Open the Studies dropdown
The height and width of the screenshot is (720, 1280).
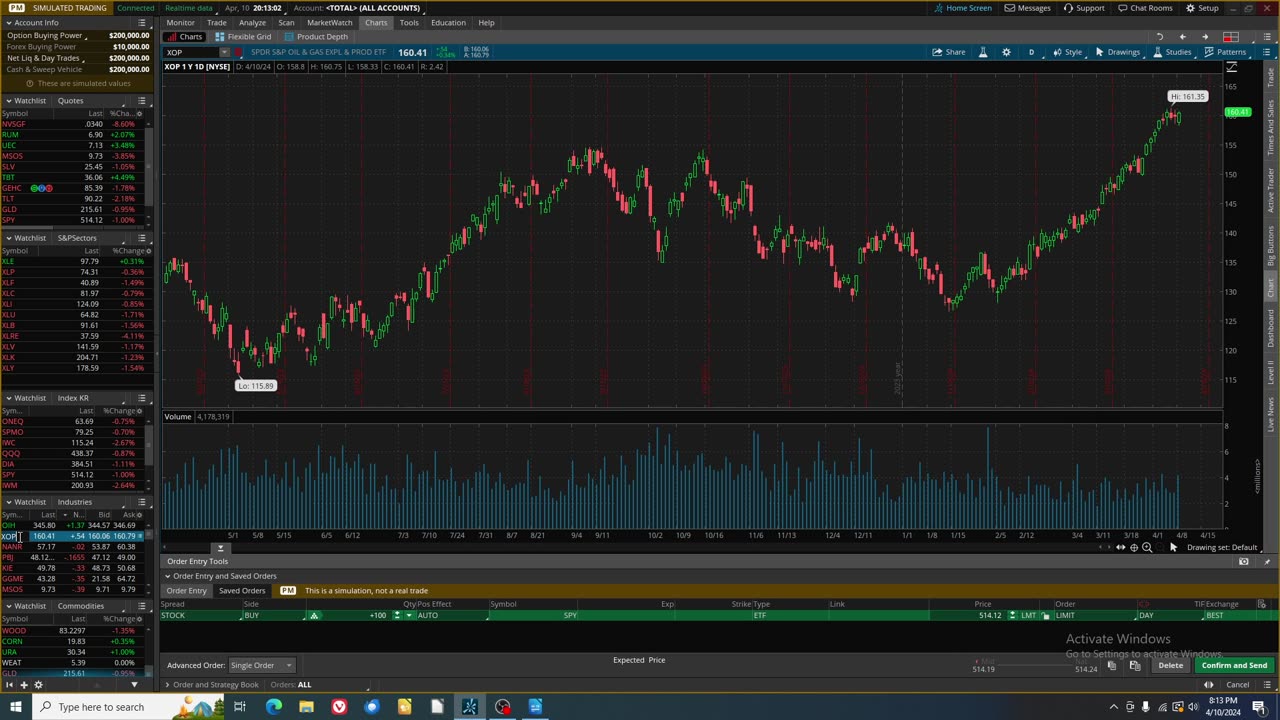pyautogui.click(x=1172, y=52)
